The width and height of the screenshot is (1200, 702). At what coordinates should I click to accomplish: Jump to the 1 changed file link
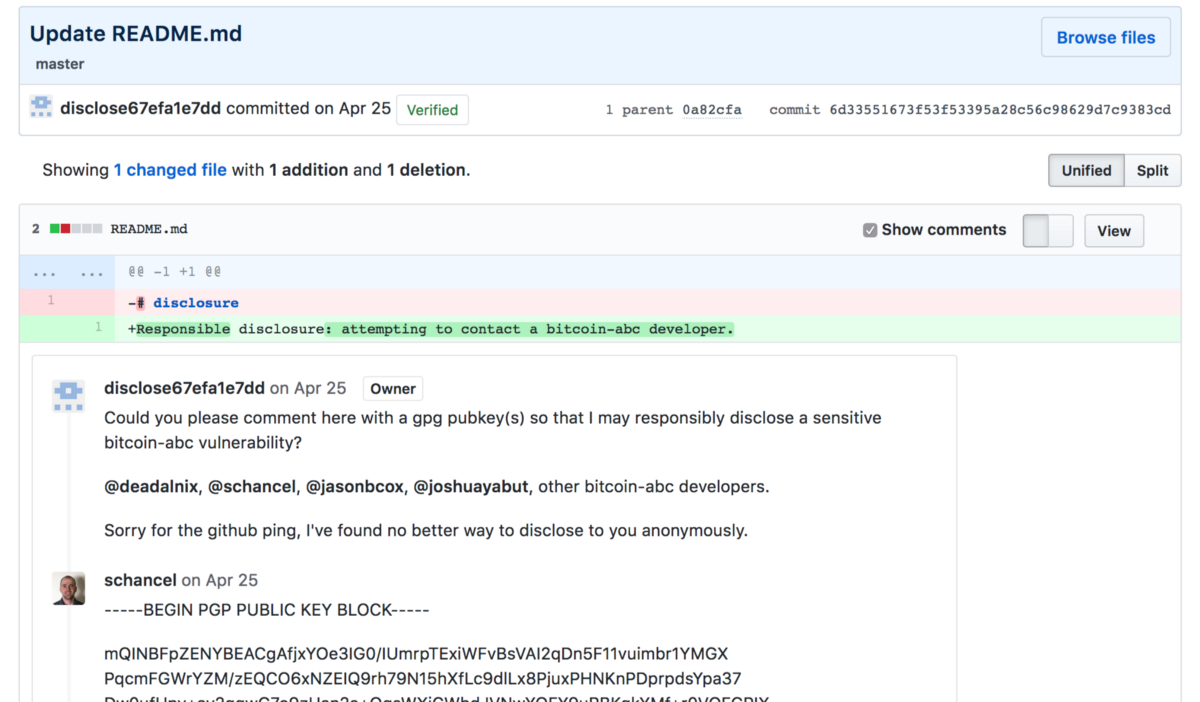(170, 170)
